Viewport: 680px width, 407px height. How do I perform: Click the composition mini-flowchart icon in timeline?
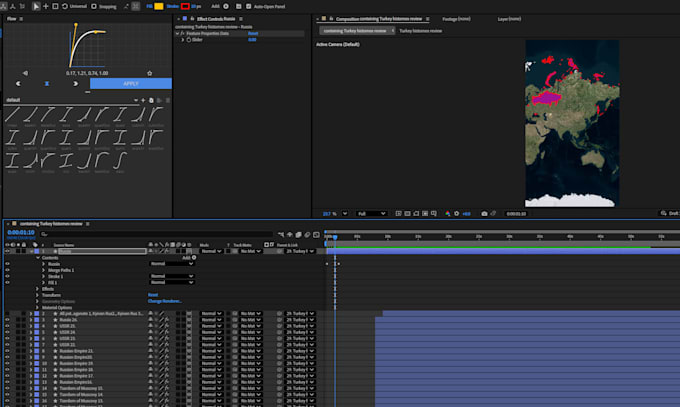(x=281, y=235)
